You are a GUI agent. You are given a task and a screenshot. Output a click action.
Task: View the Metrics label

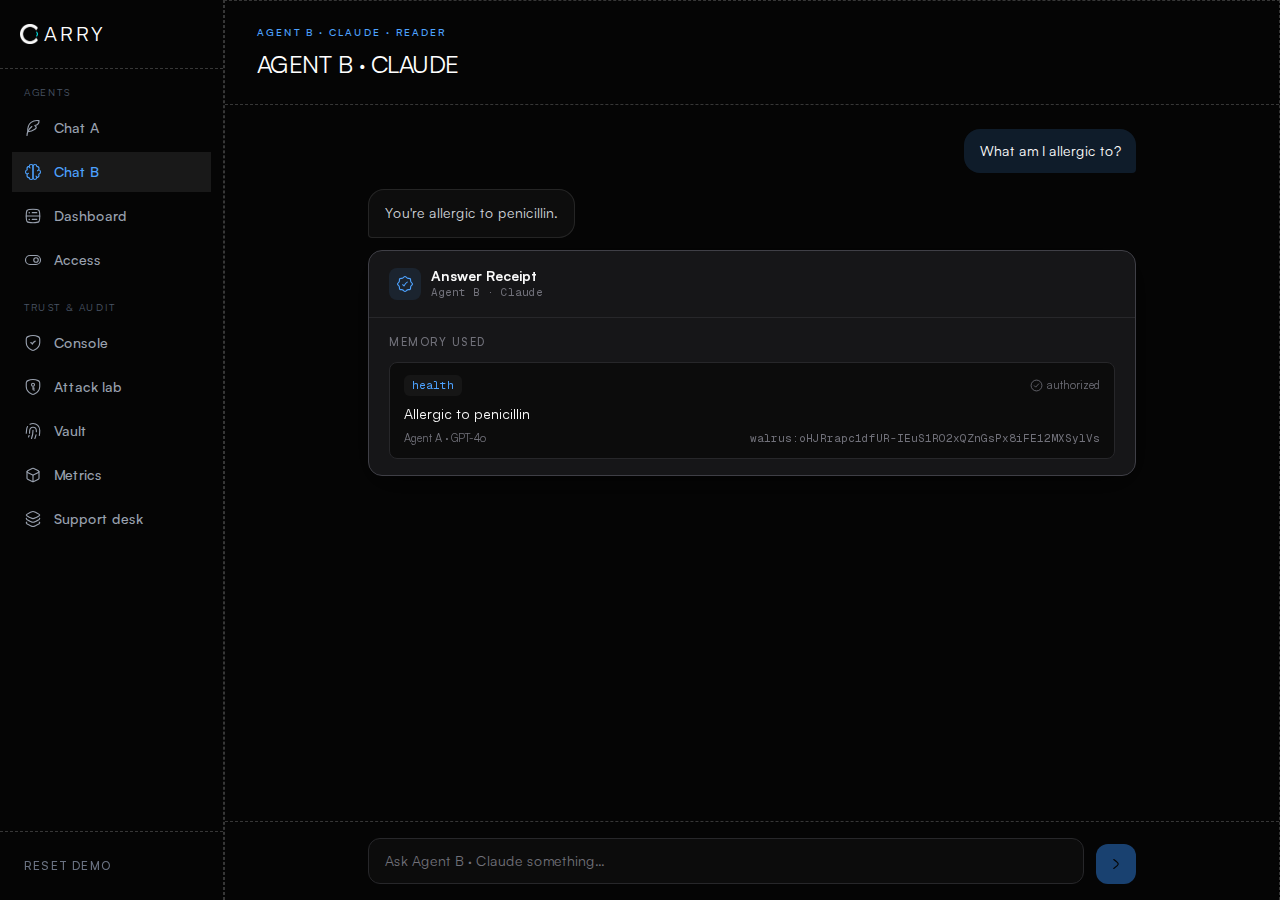pyautogui.click(x=78, y=475)
